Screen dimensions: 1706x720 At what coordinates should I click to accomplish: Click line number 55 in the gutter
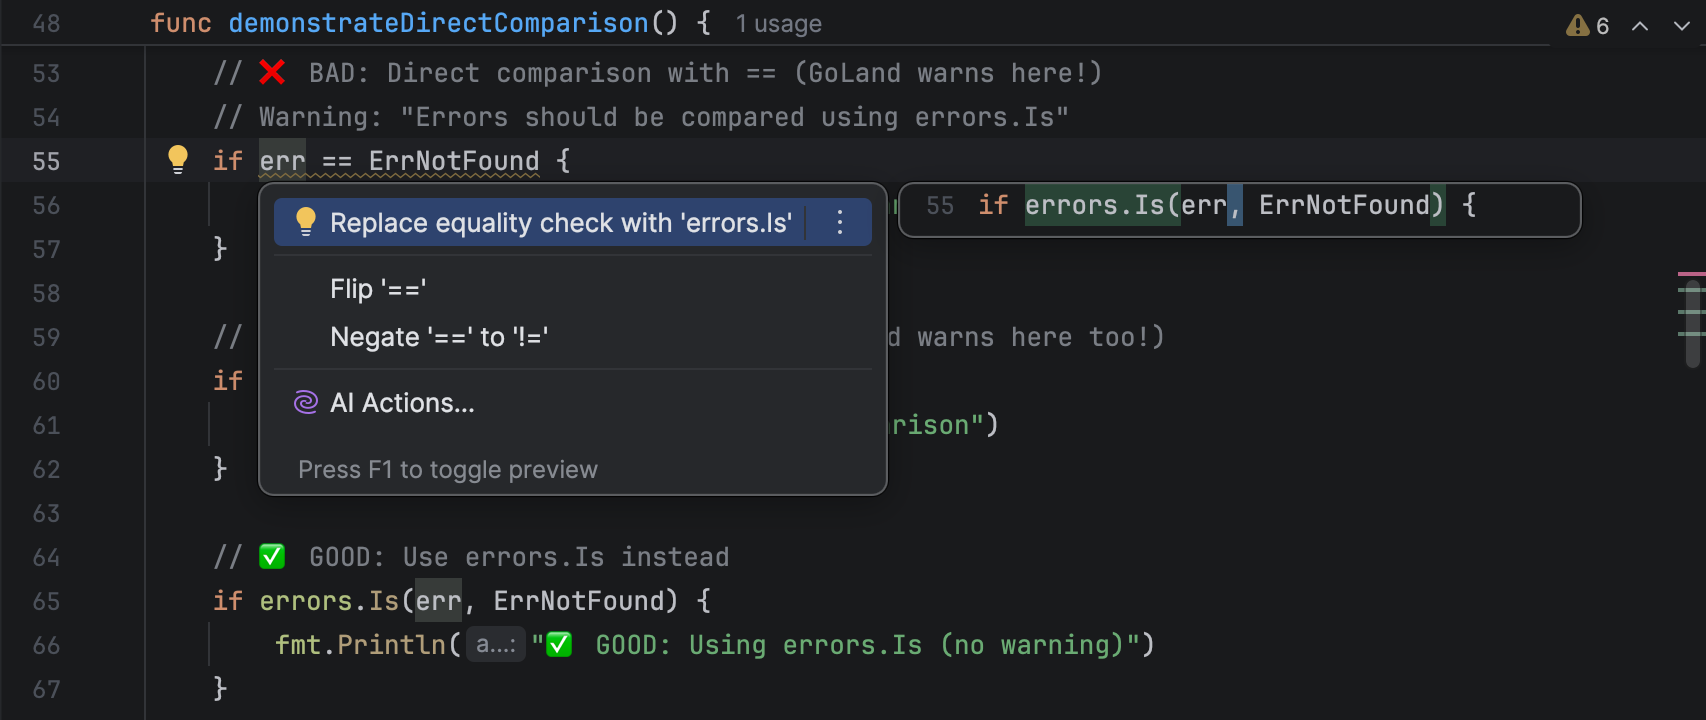[46, 161]
